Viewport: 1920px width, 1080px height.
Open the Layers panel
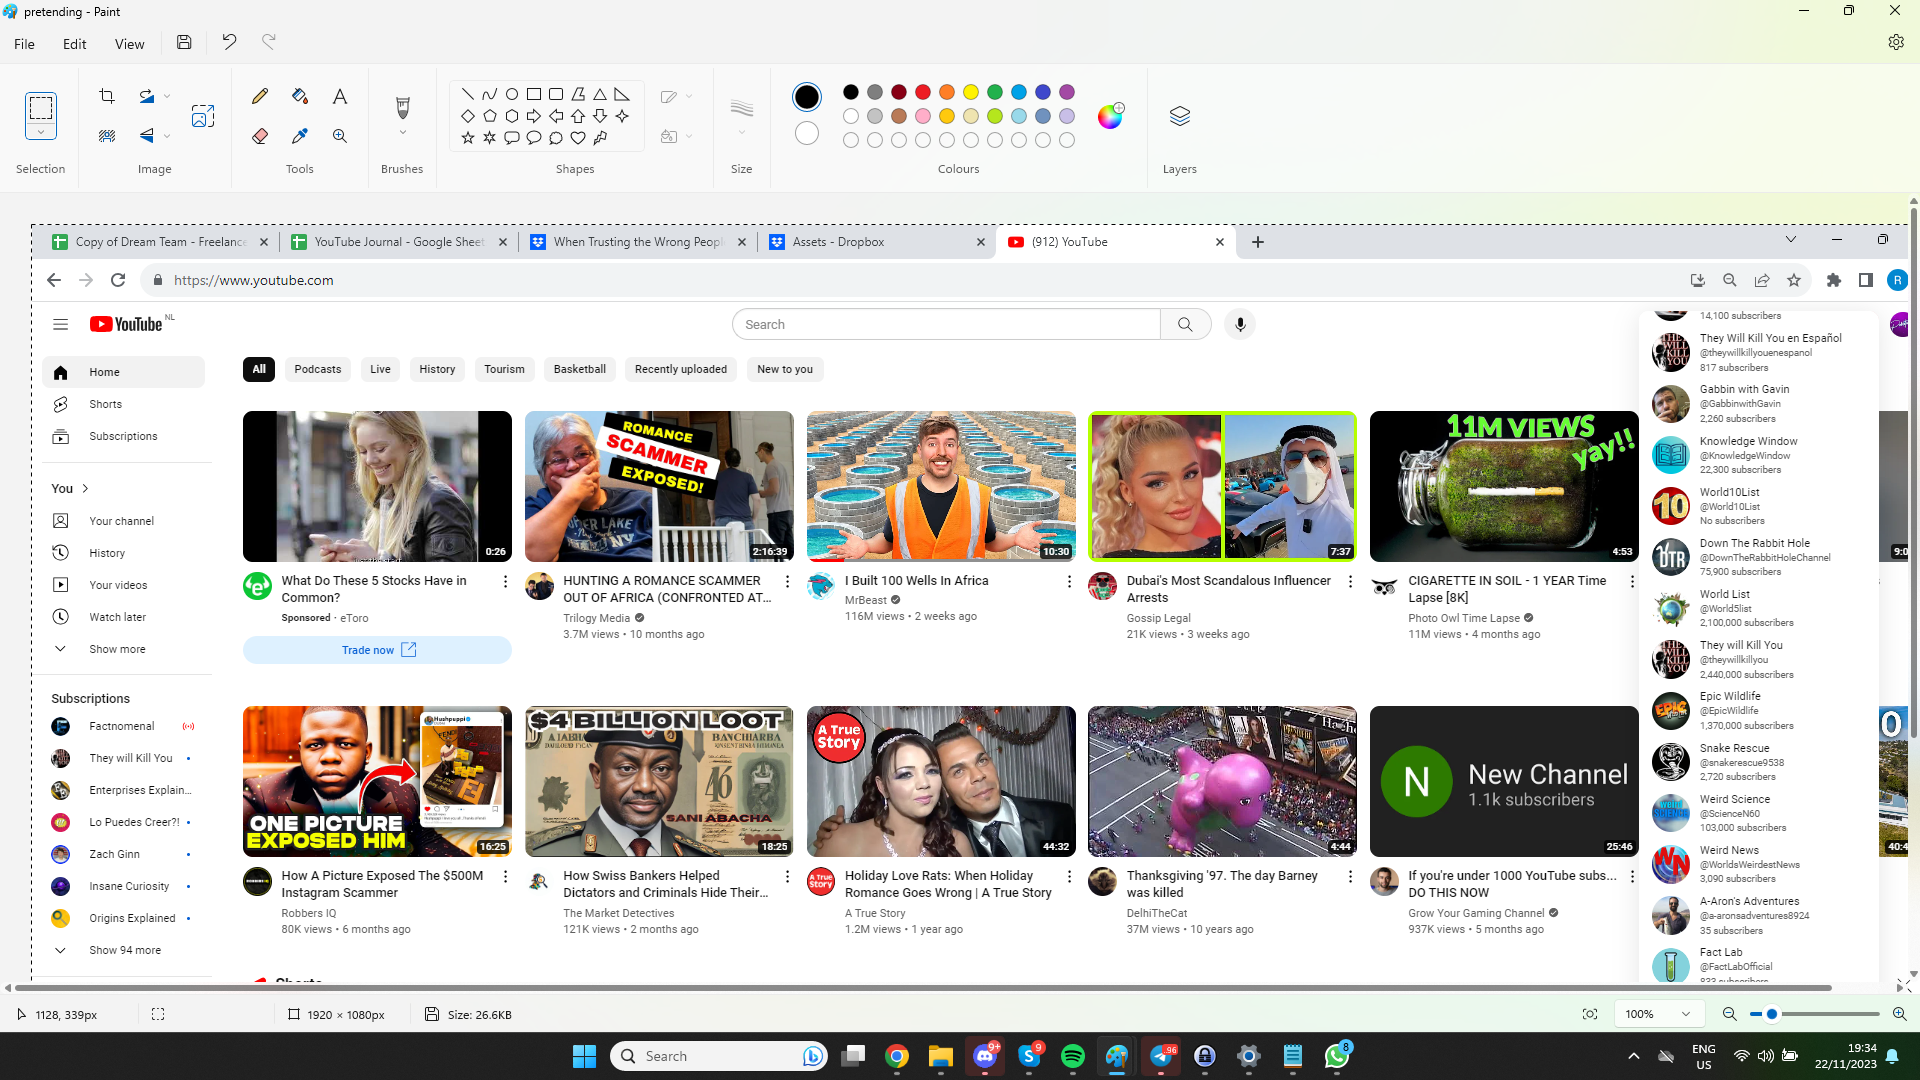point(1179,116)
